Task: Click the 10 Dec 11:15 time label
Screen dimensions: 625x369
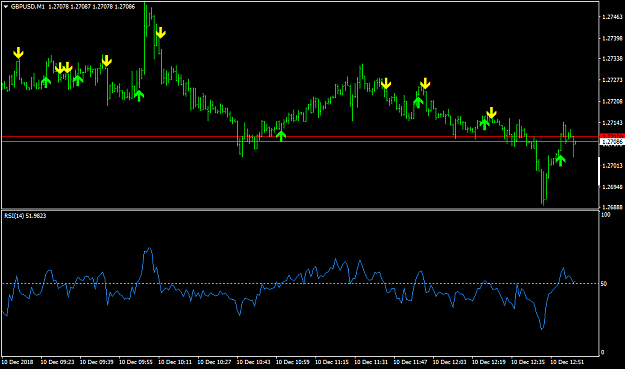Action: (x=332, y=362)
